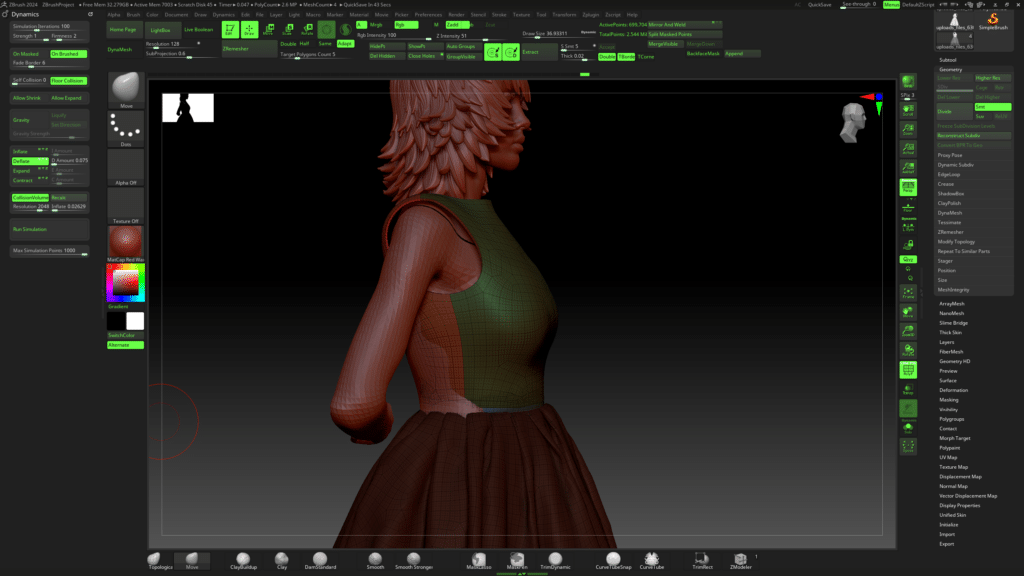The width and height of the screenshot is (1024, 576).
Task: Pick the ClayBuildup brush
Action: (x=243, y=560)
